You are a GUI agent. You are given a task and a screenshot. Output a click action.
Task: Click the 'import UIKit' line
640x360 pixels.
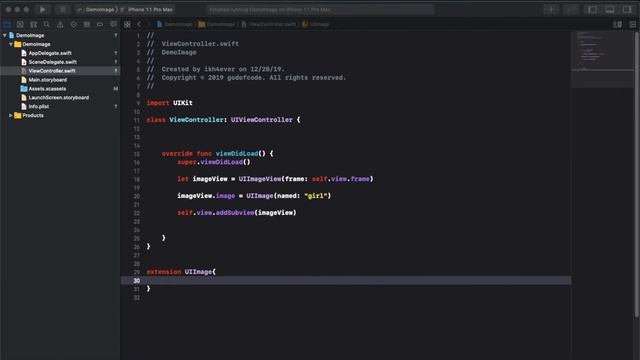[169, 103]
